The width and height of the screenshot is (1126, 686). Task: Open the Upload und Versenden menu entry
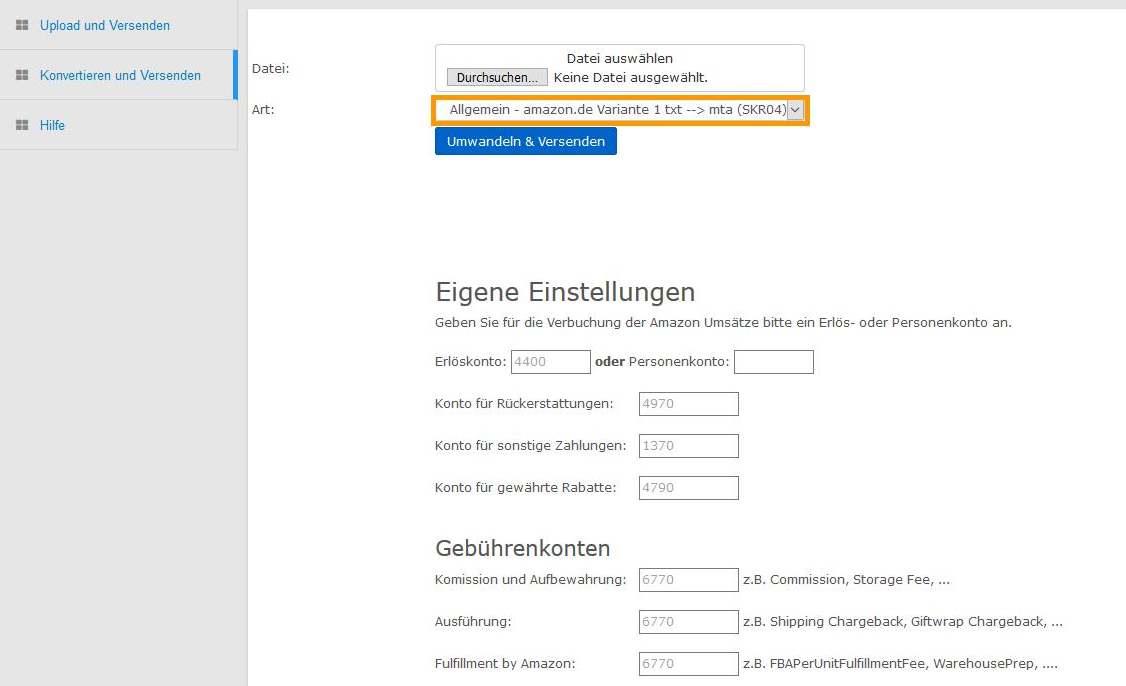point(105,25)
